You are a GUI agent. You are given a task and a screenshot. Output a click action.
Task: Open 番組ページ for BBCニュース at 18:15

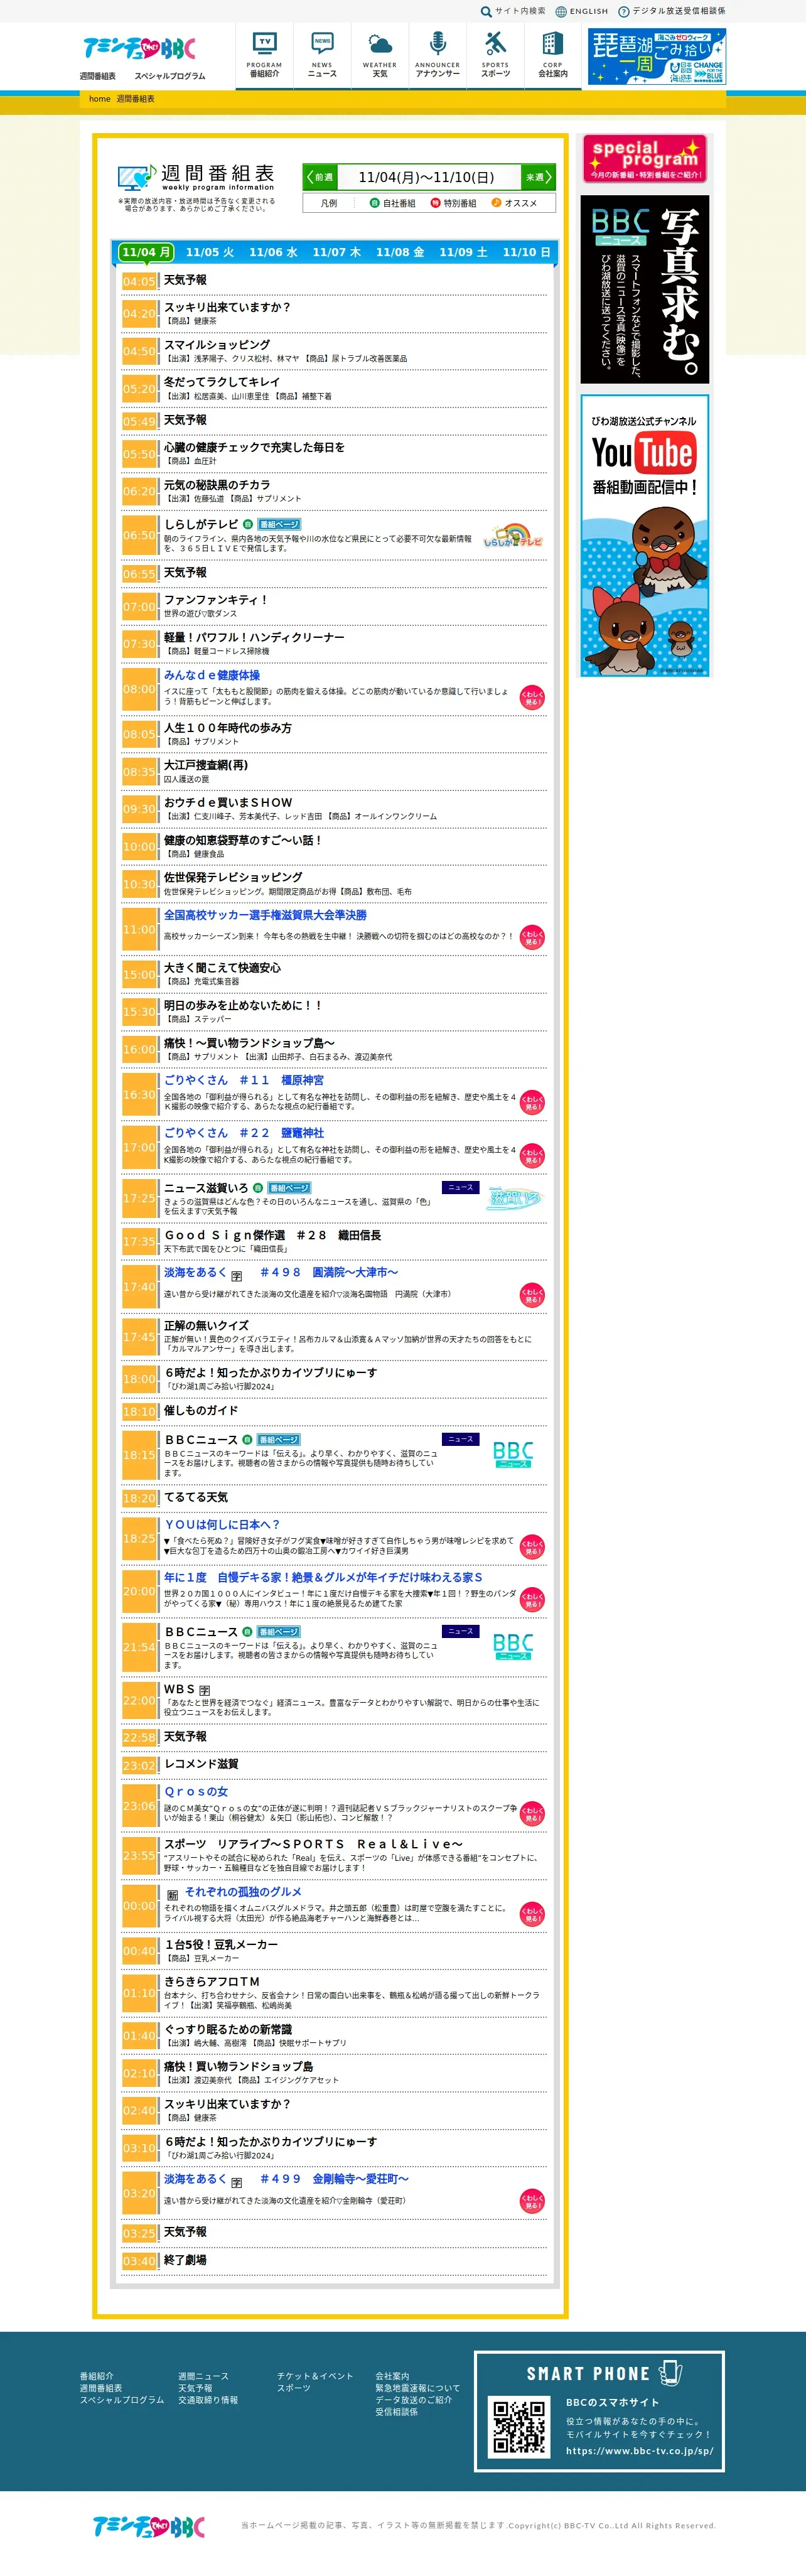279,1440
